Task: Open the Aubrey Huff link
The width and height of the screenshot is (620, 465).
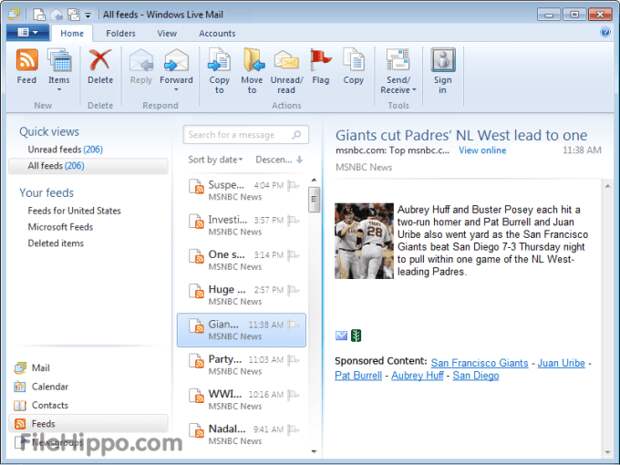Action: 418,376
